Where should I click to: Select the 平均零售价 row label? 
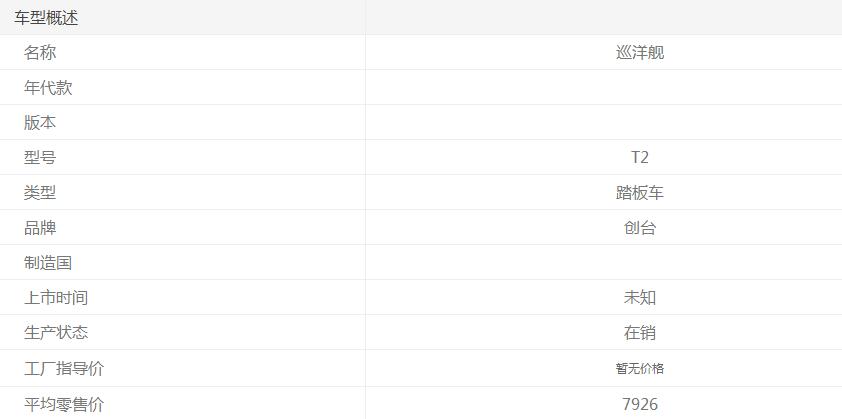64,405
